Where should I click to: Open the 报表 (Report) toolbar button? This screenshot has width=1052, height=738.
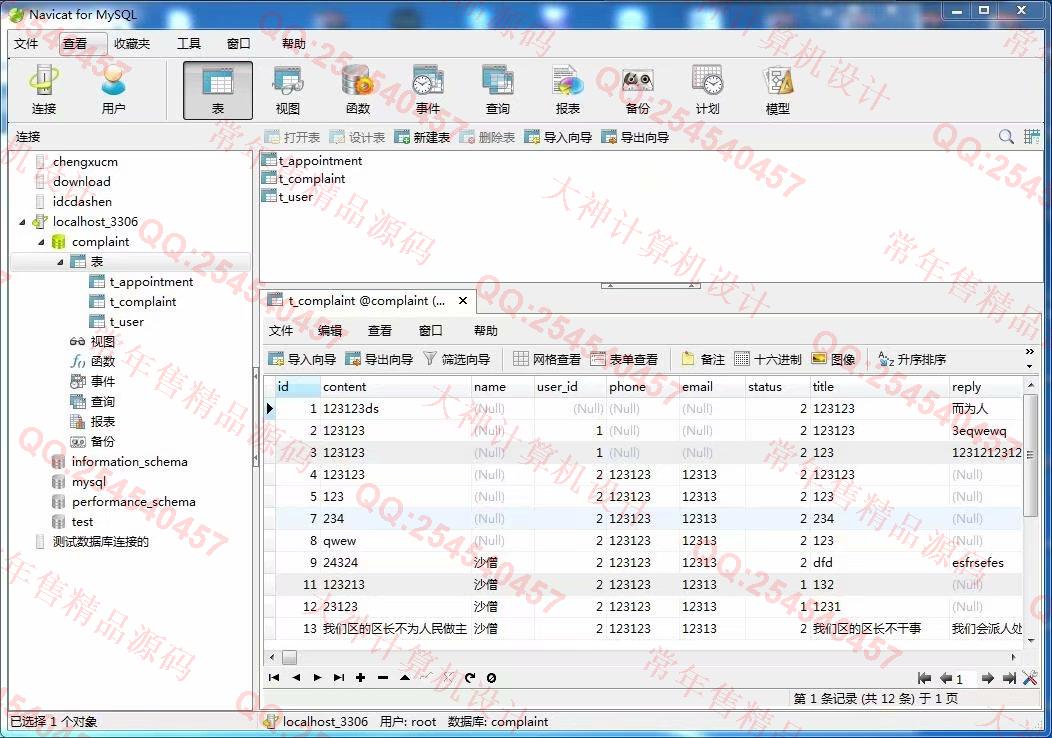coord(568,91)
